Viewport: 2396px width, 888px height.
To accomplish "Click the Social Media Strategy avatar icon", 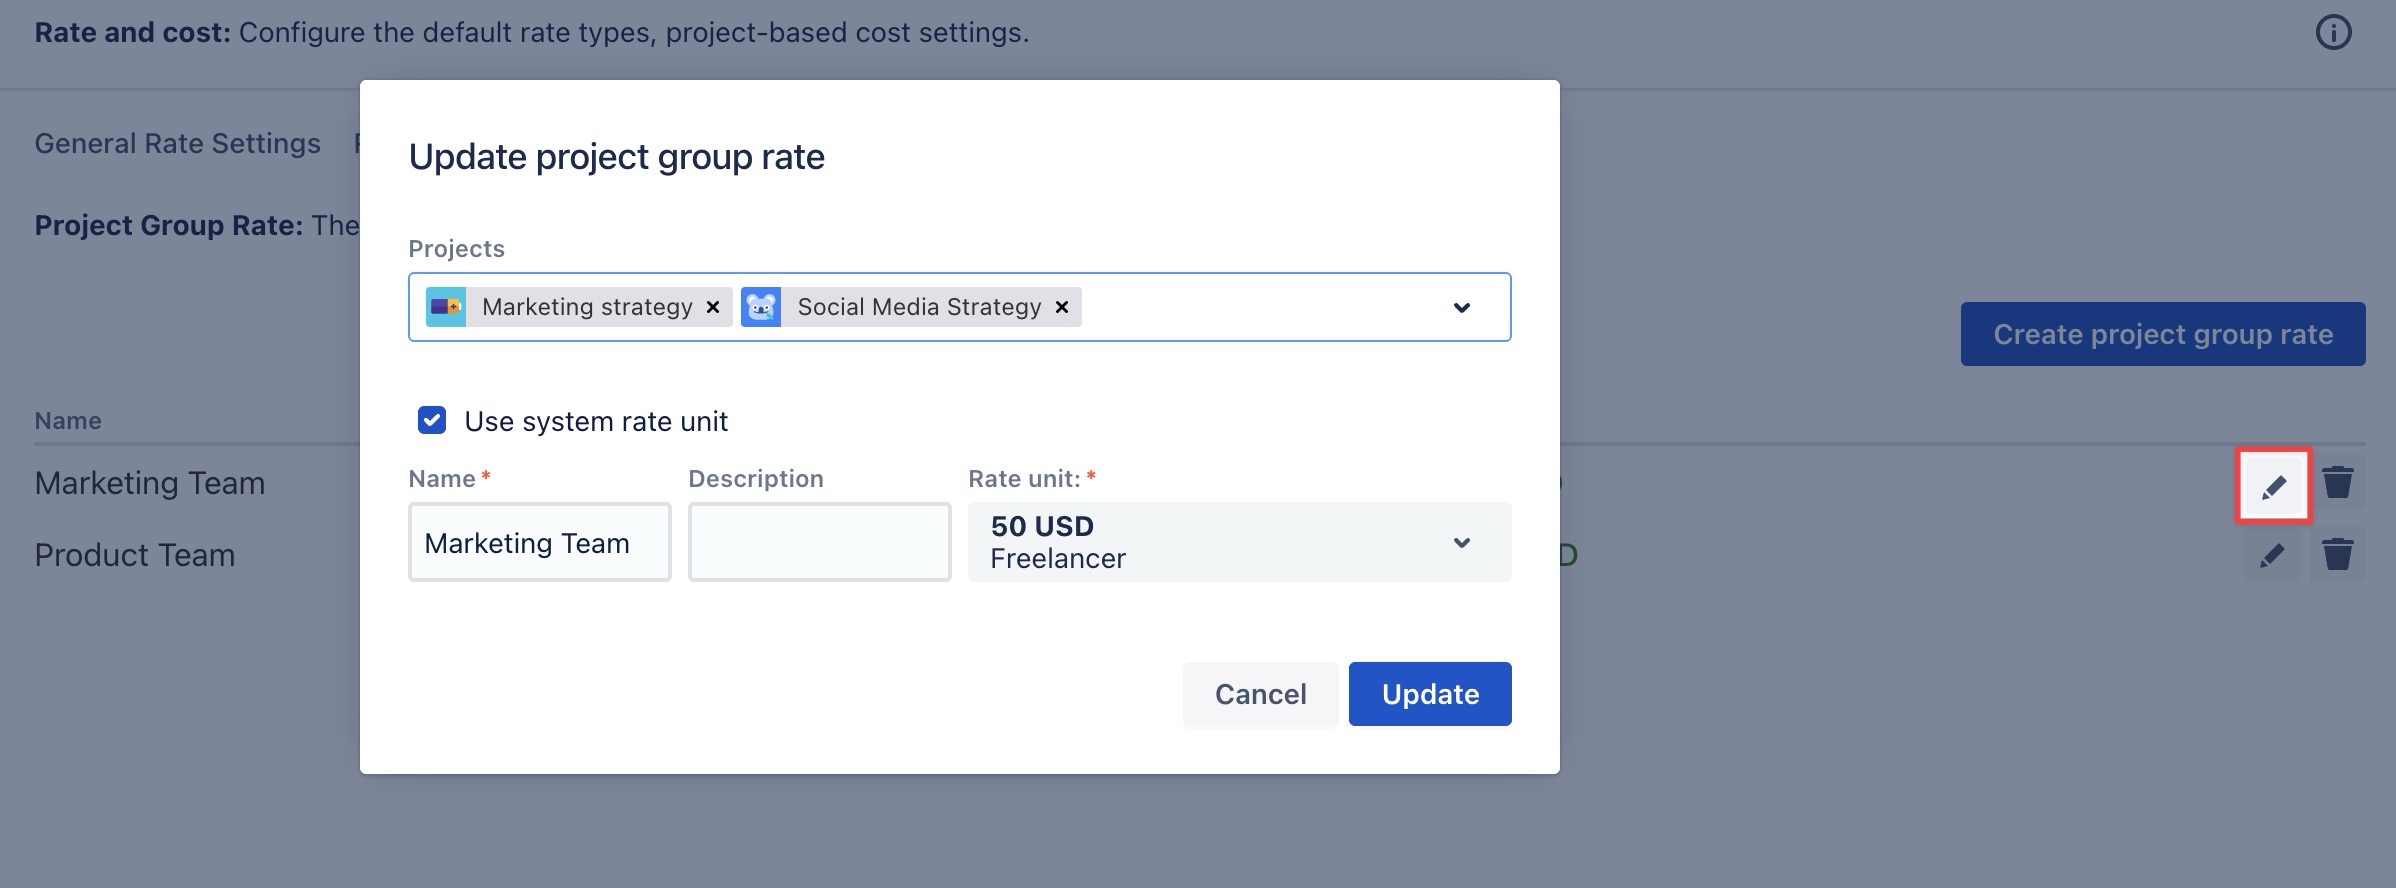I will click(761, 307).
